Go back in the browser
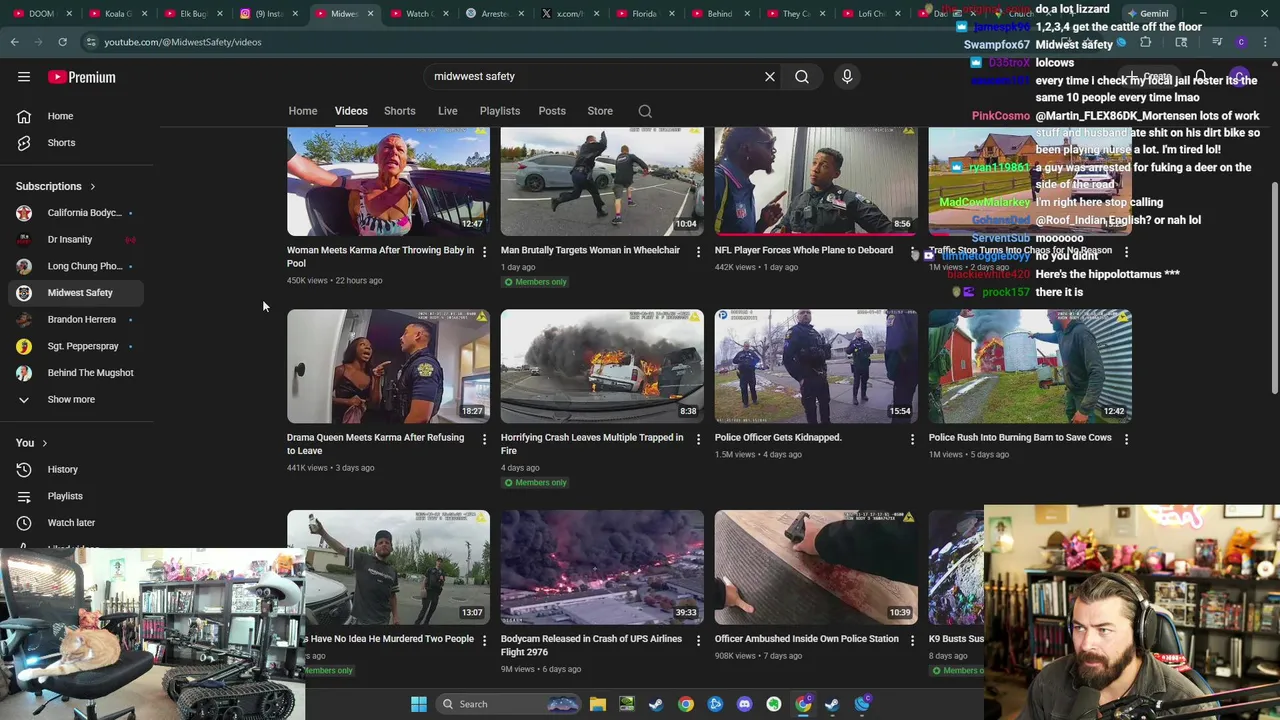The image size is (1280, 720). pyautogui.click(x=15, y=42)
